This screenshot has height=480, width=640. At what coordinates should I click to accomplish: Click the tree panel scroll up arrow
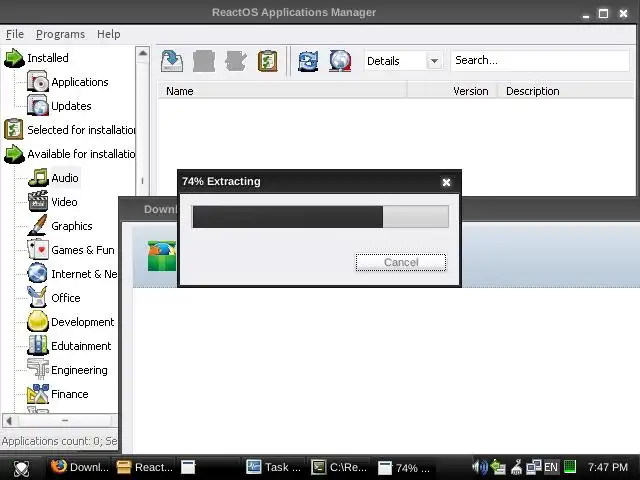click(143, 53)
